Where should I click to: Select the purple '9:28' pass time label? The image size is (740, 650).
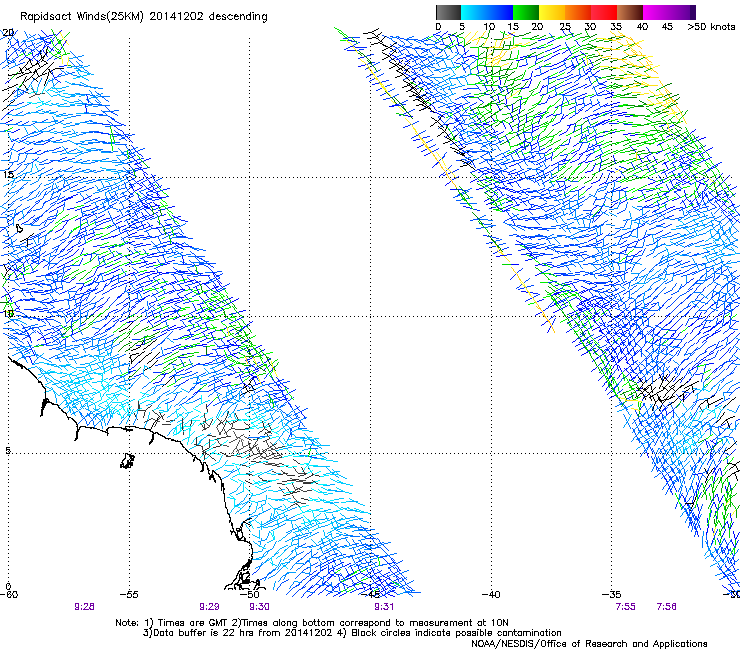click(x=84, y=607)
